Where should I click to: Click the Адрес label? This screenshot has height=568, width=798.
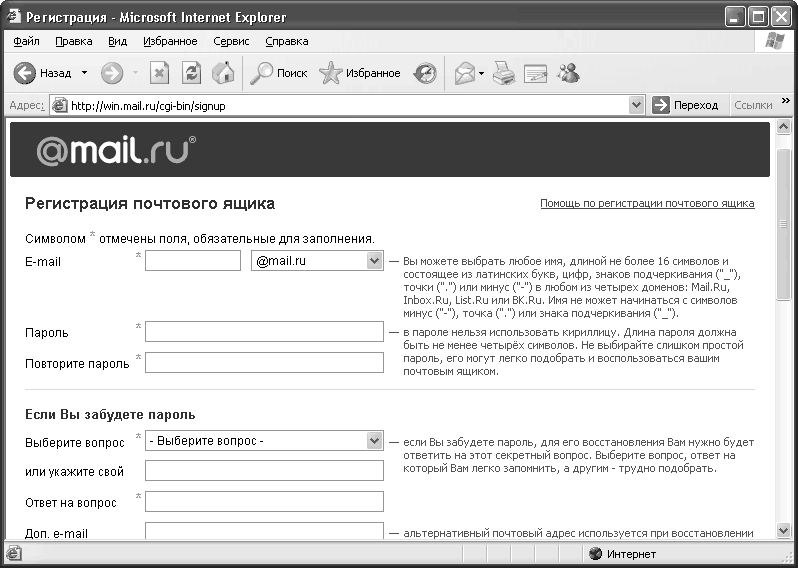pyautogui.click(x=27, y=105)
